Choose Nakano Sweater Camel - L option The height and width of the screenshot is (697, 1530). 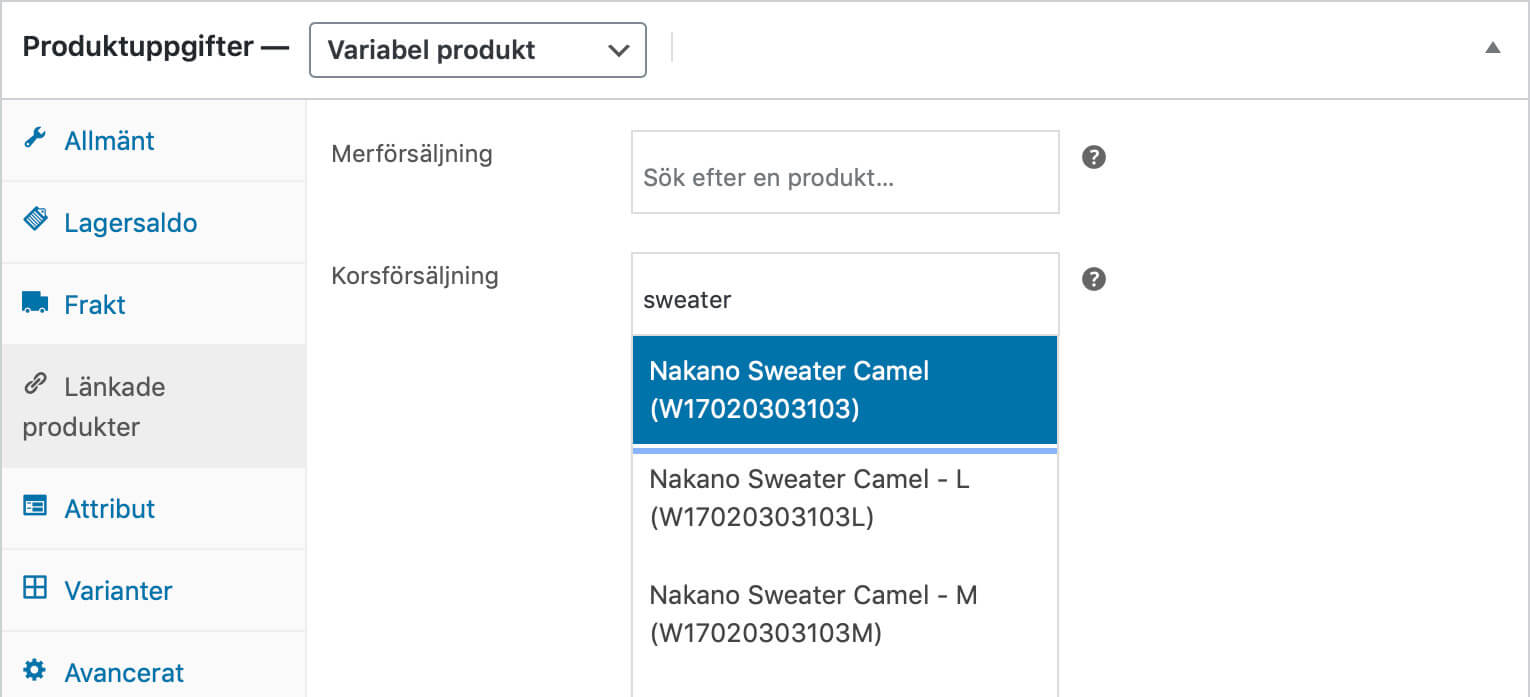(x=844, y=498)
